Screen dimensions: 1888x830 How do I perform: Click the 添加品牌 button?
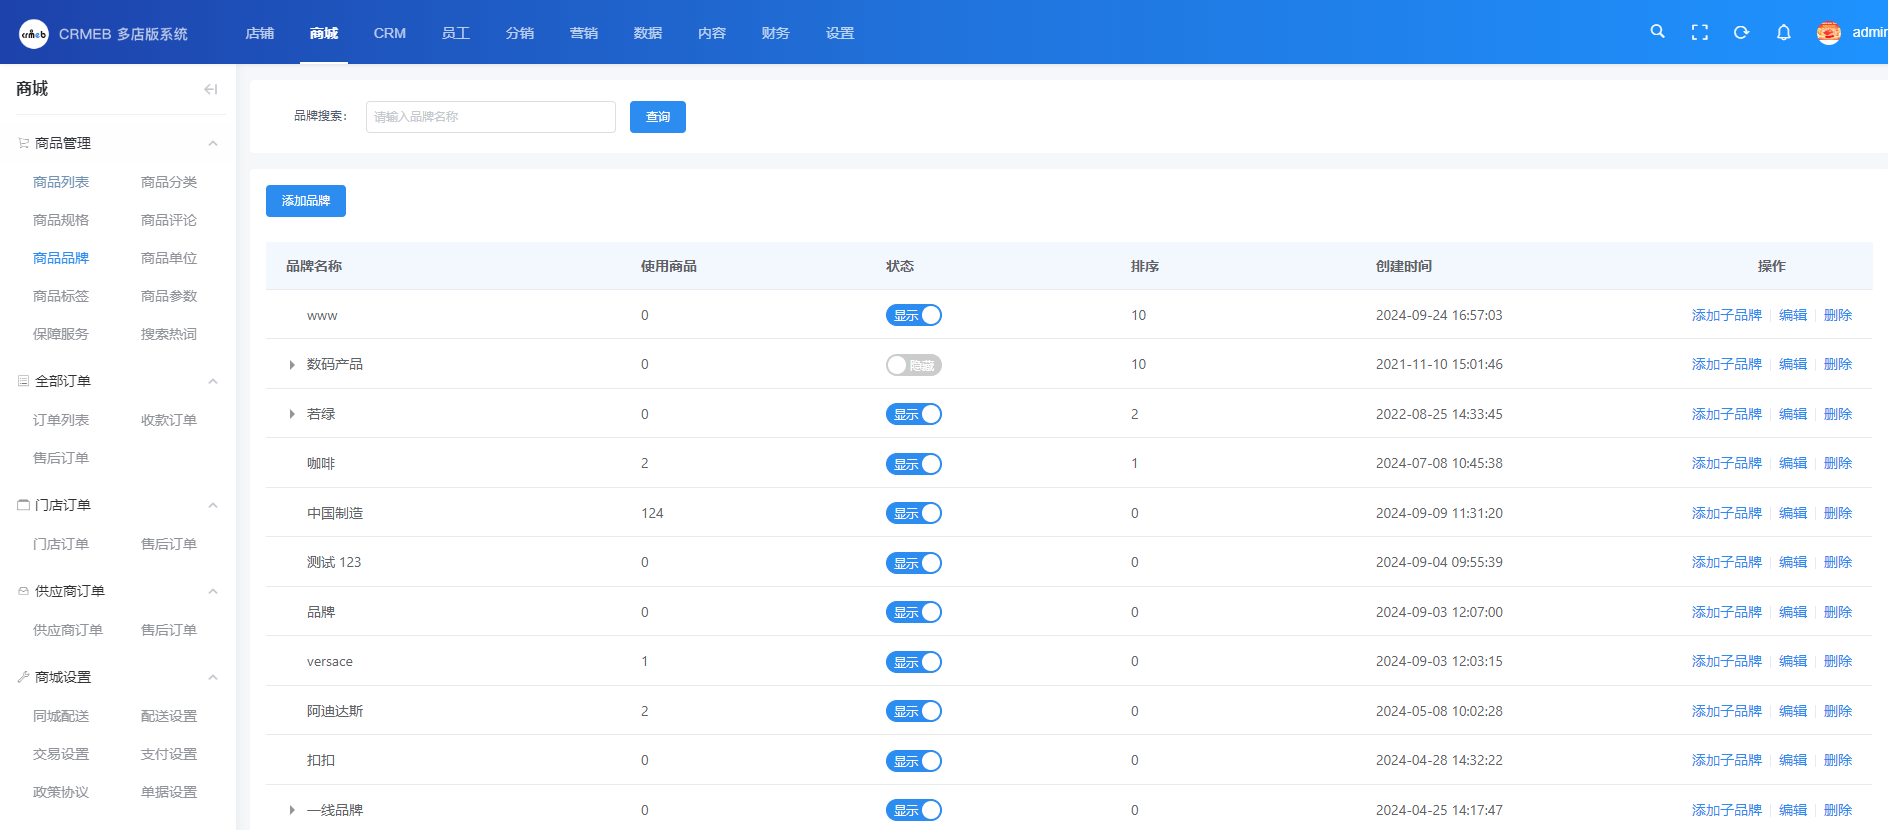point(305,201)
